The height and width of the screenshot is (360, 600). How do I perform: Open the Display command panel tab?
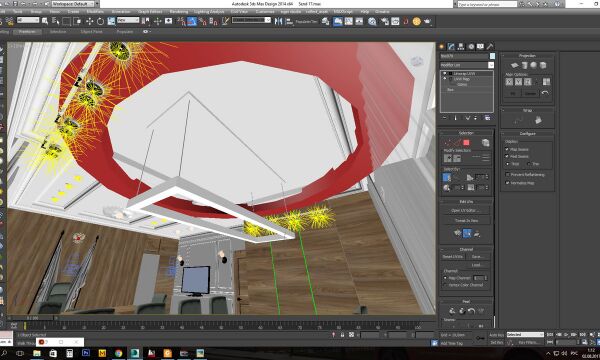(480, 46)
